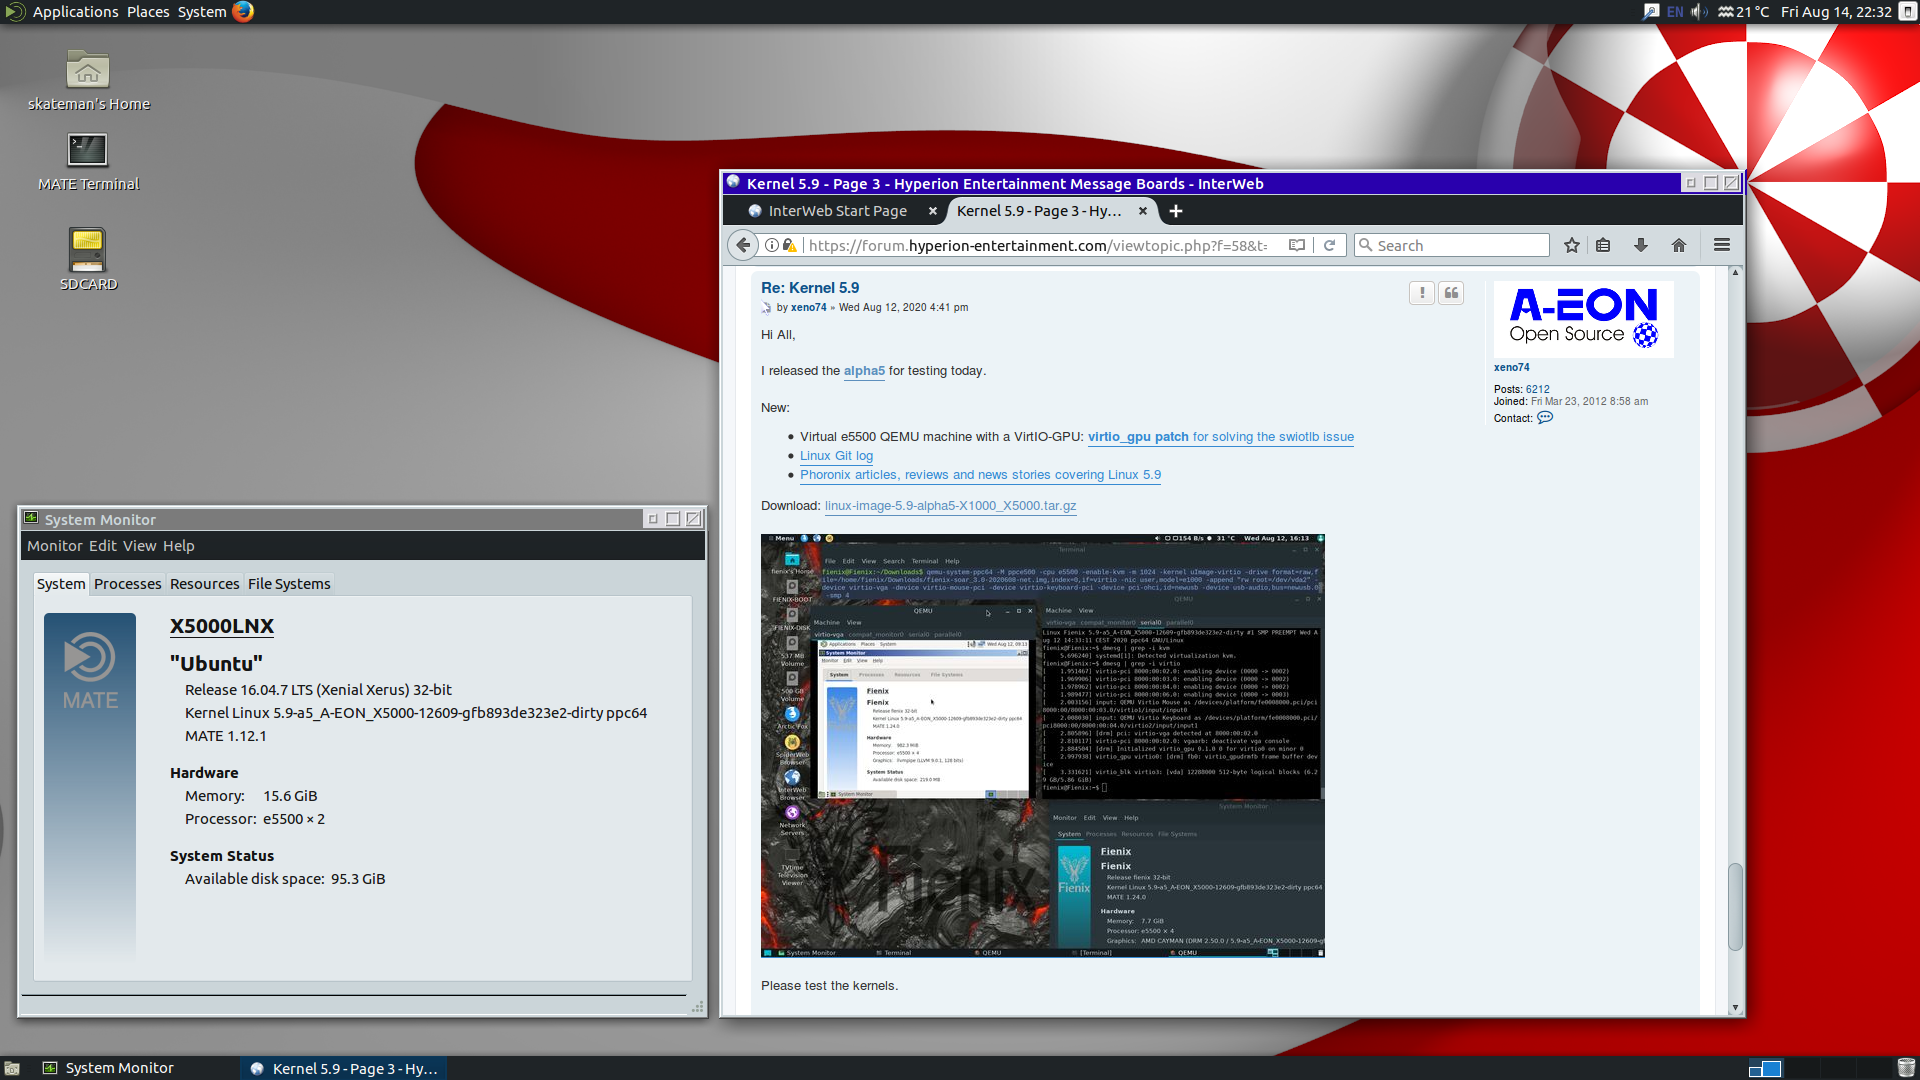This screenshot has width=1920, height=1080.
Task: Click site information icon in address bar
Action: coord(772,245)
